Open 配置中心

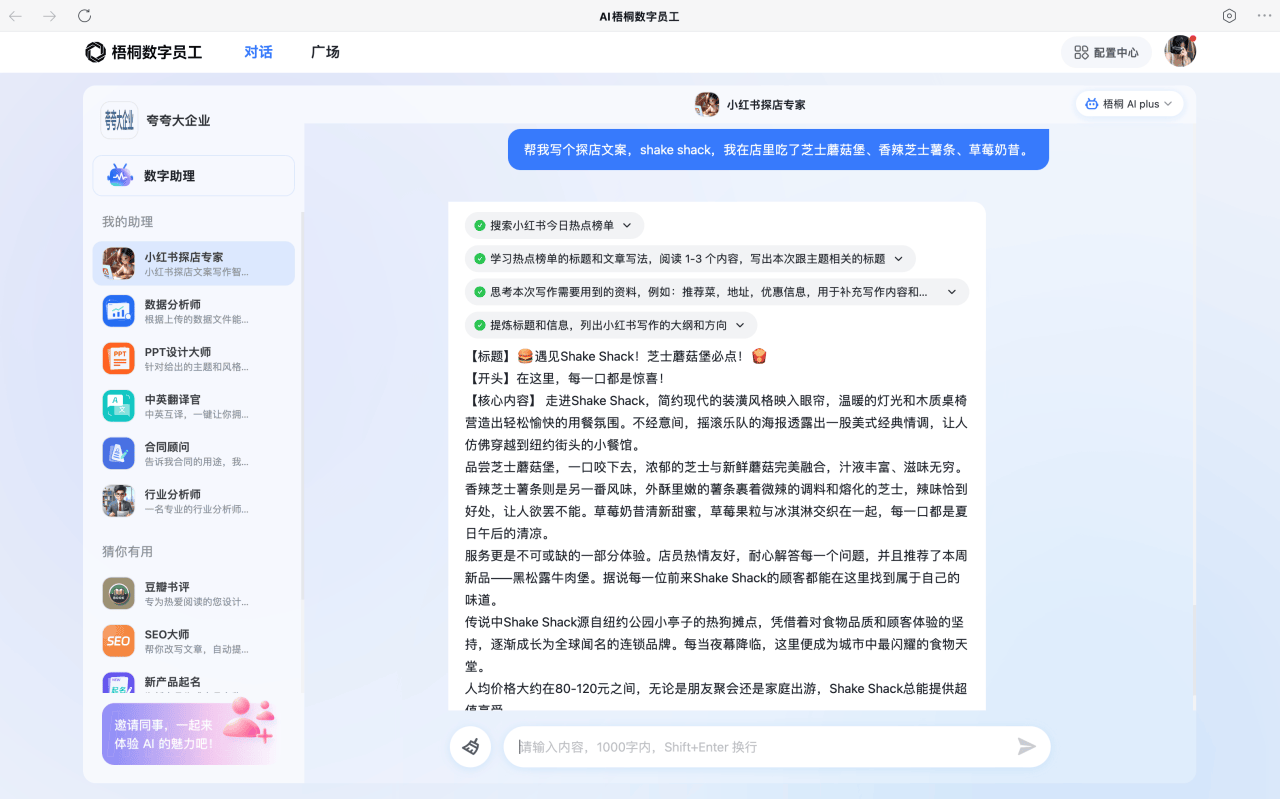click(1106, 52)
